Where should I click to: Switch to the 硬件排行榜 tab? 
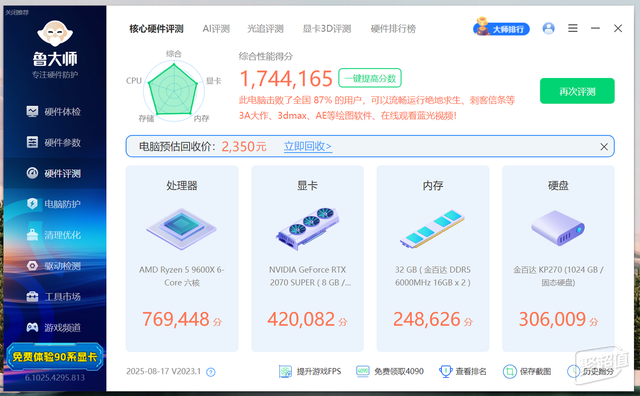pos(393,29)
